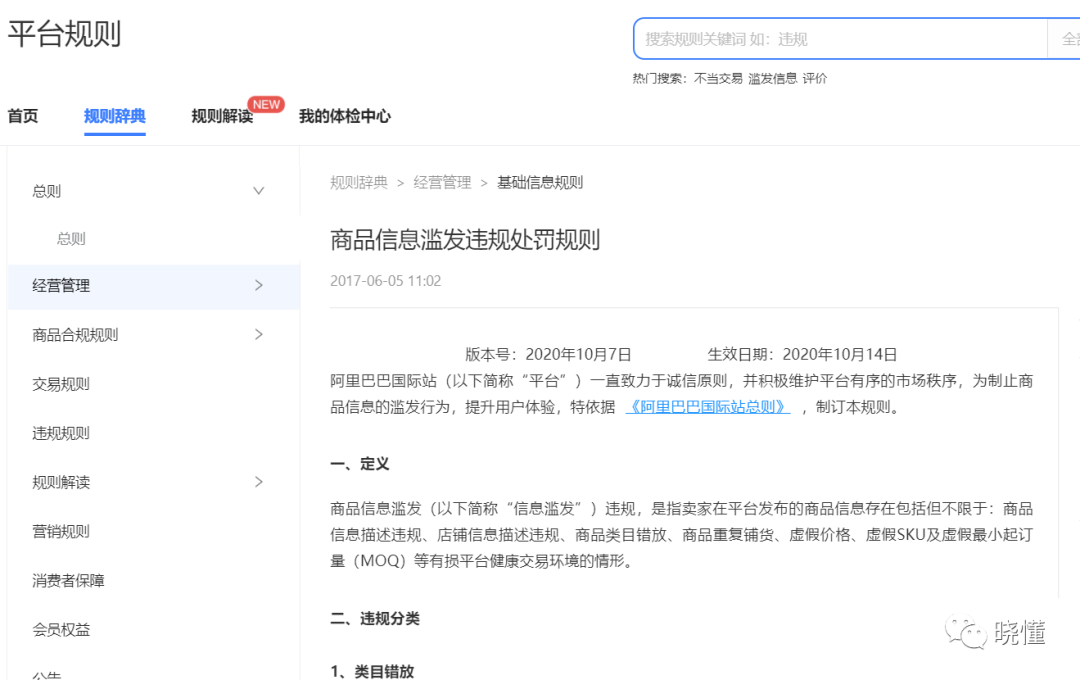Open 违规规则 in the sidebar
The image size is (1080, 680).
(x=61, y=433)
